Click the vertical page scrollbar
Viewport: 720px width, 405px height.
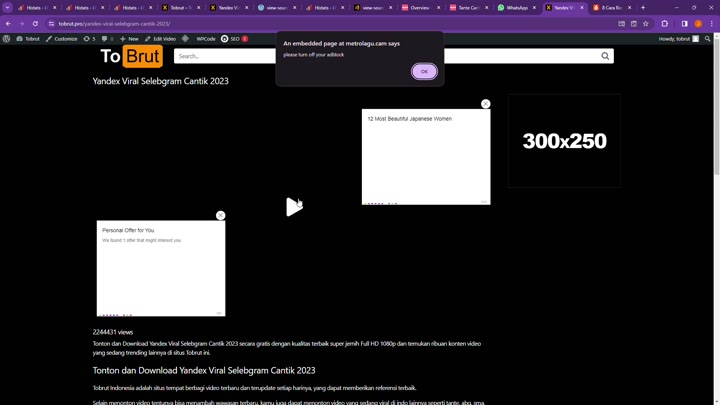pos(716,109)
